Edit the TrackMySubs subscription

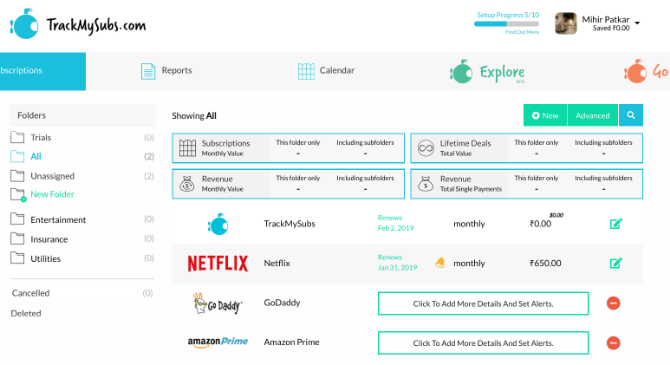point(616,224)
